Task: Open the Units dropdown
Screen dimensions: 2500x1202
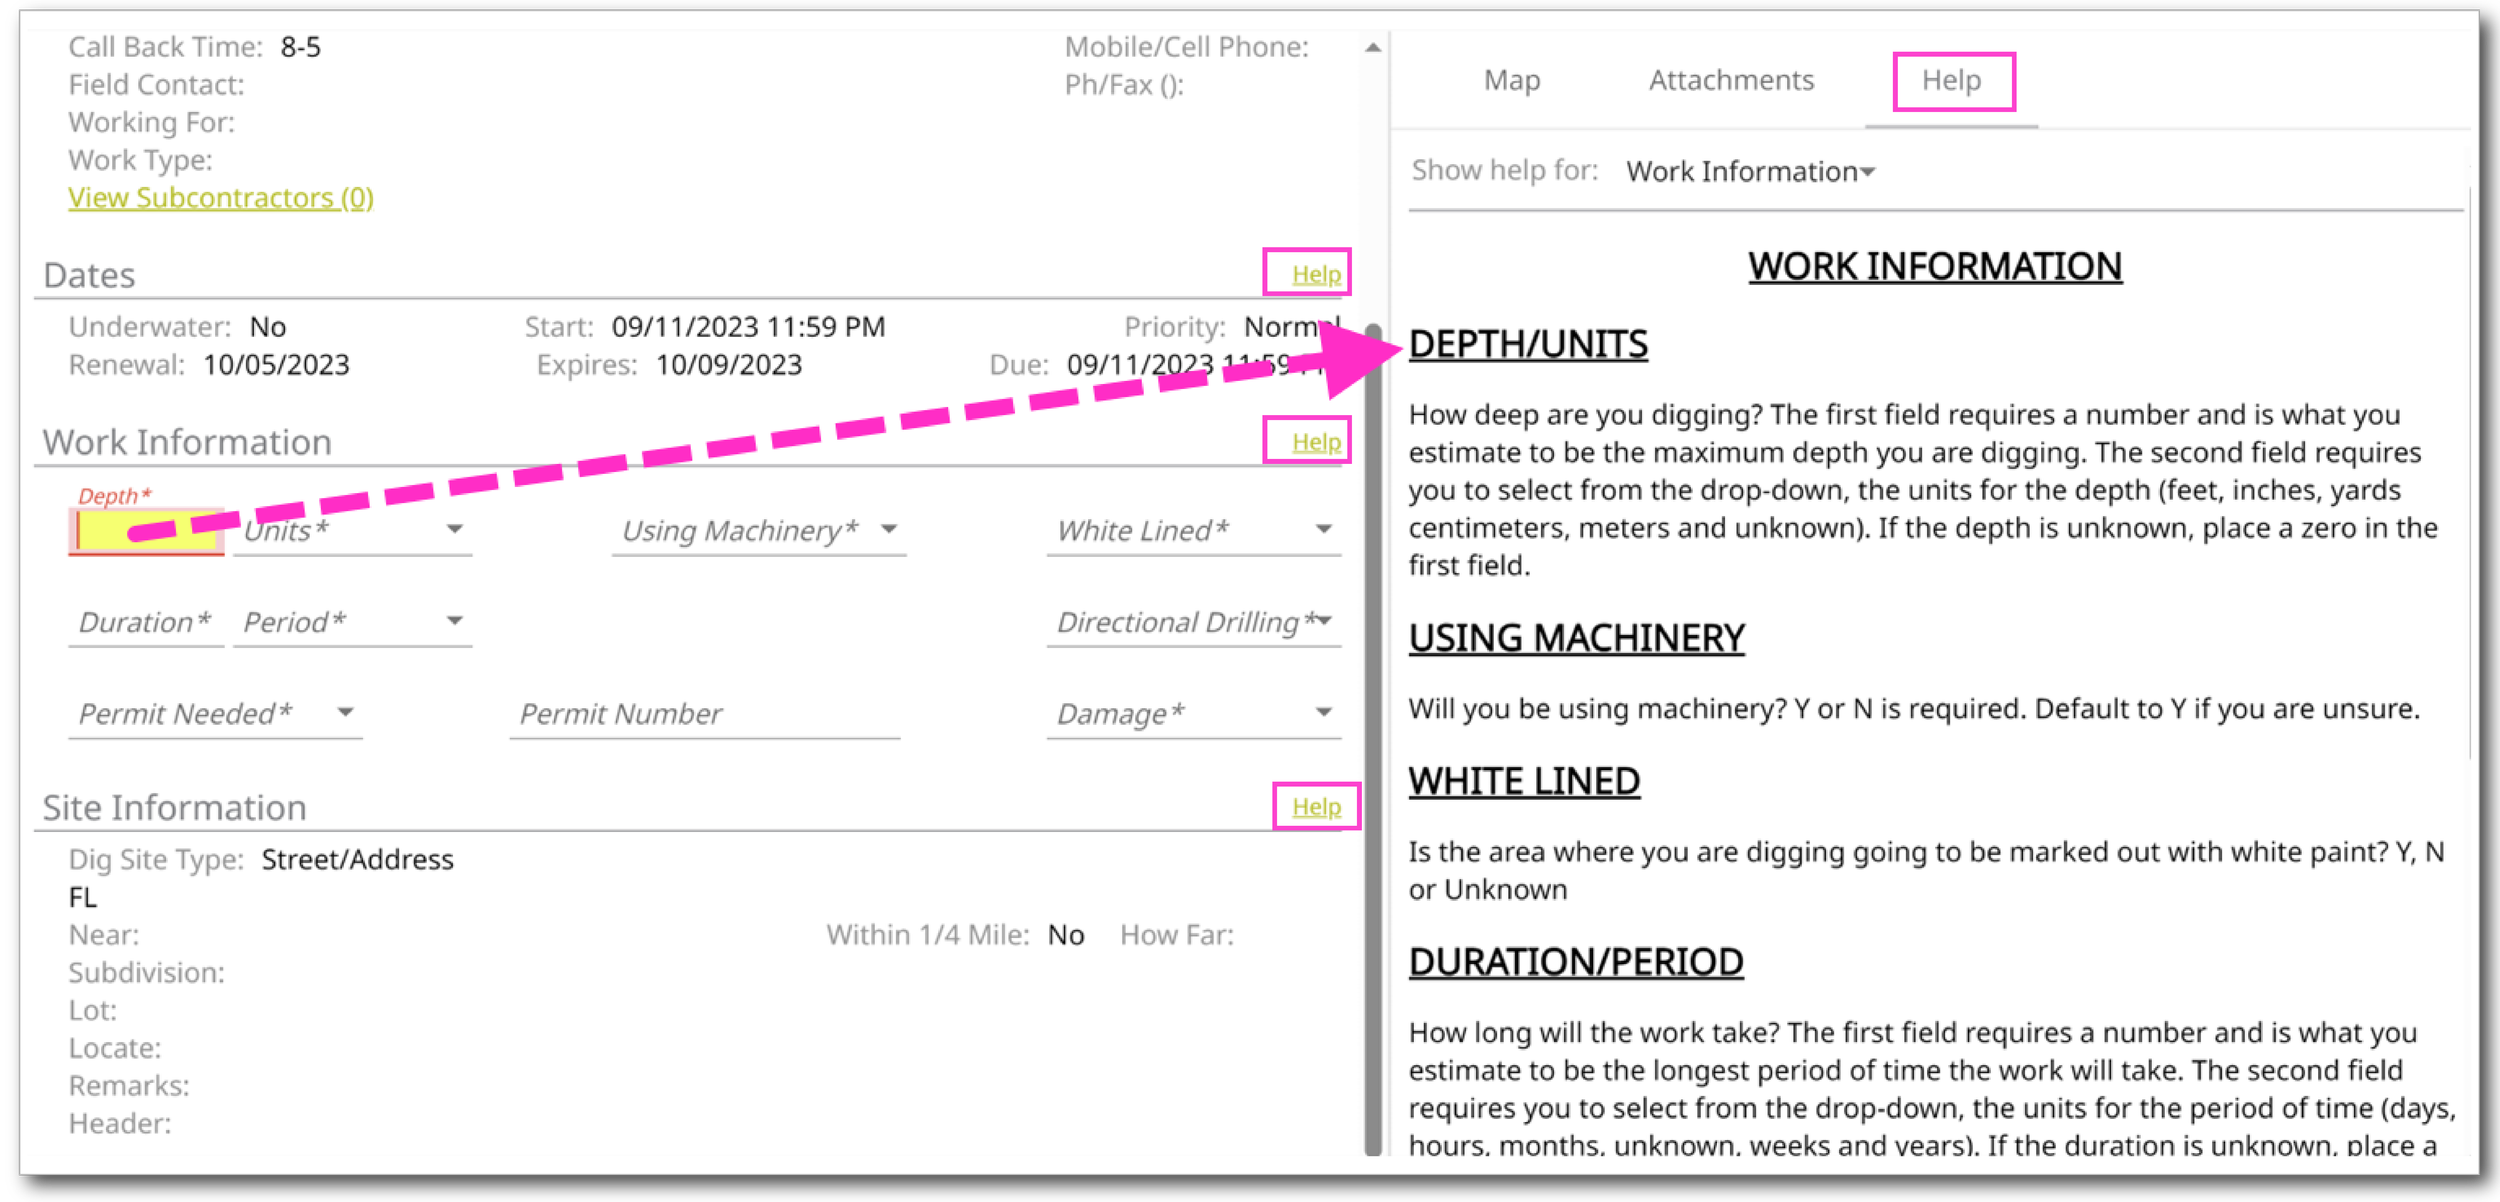Action: pyautogui.click(x=453, y=529)
